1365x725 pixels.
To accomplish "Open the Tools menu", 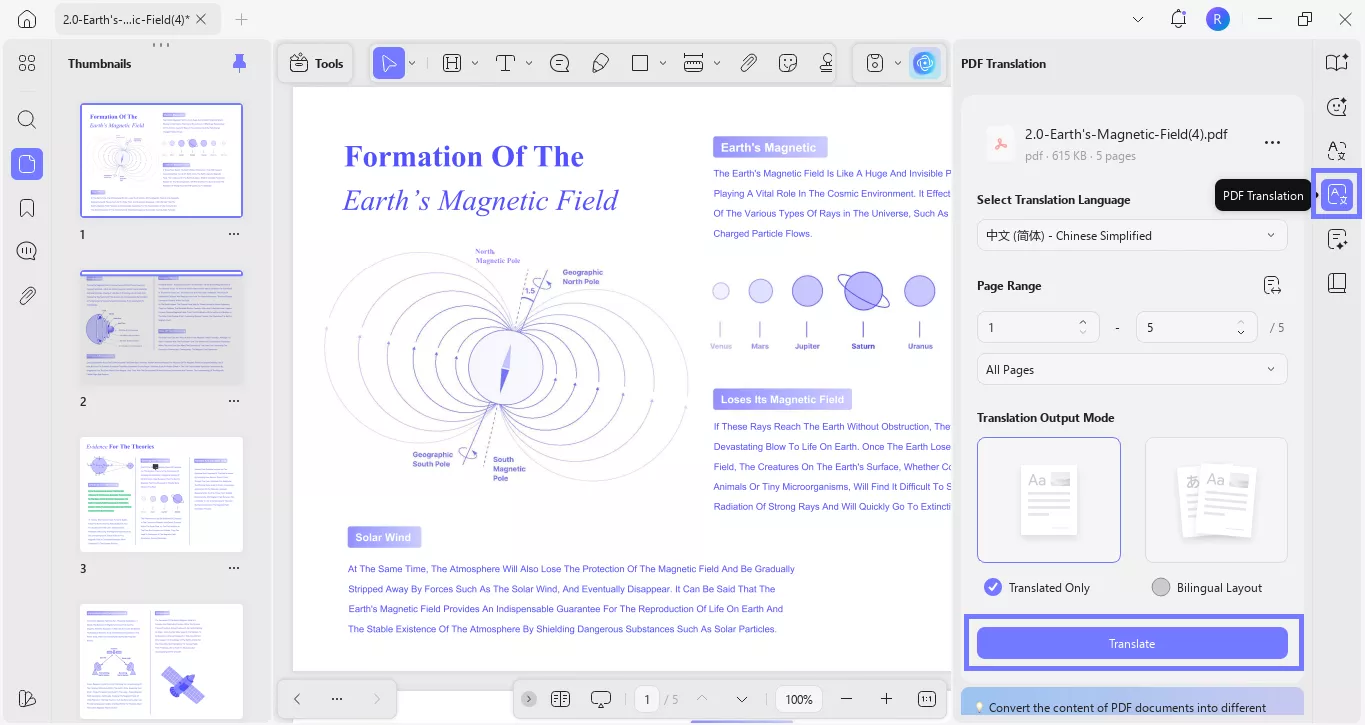I will [x=316, y=63].
